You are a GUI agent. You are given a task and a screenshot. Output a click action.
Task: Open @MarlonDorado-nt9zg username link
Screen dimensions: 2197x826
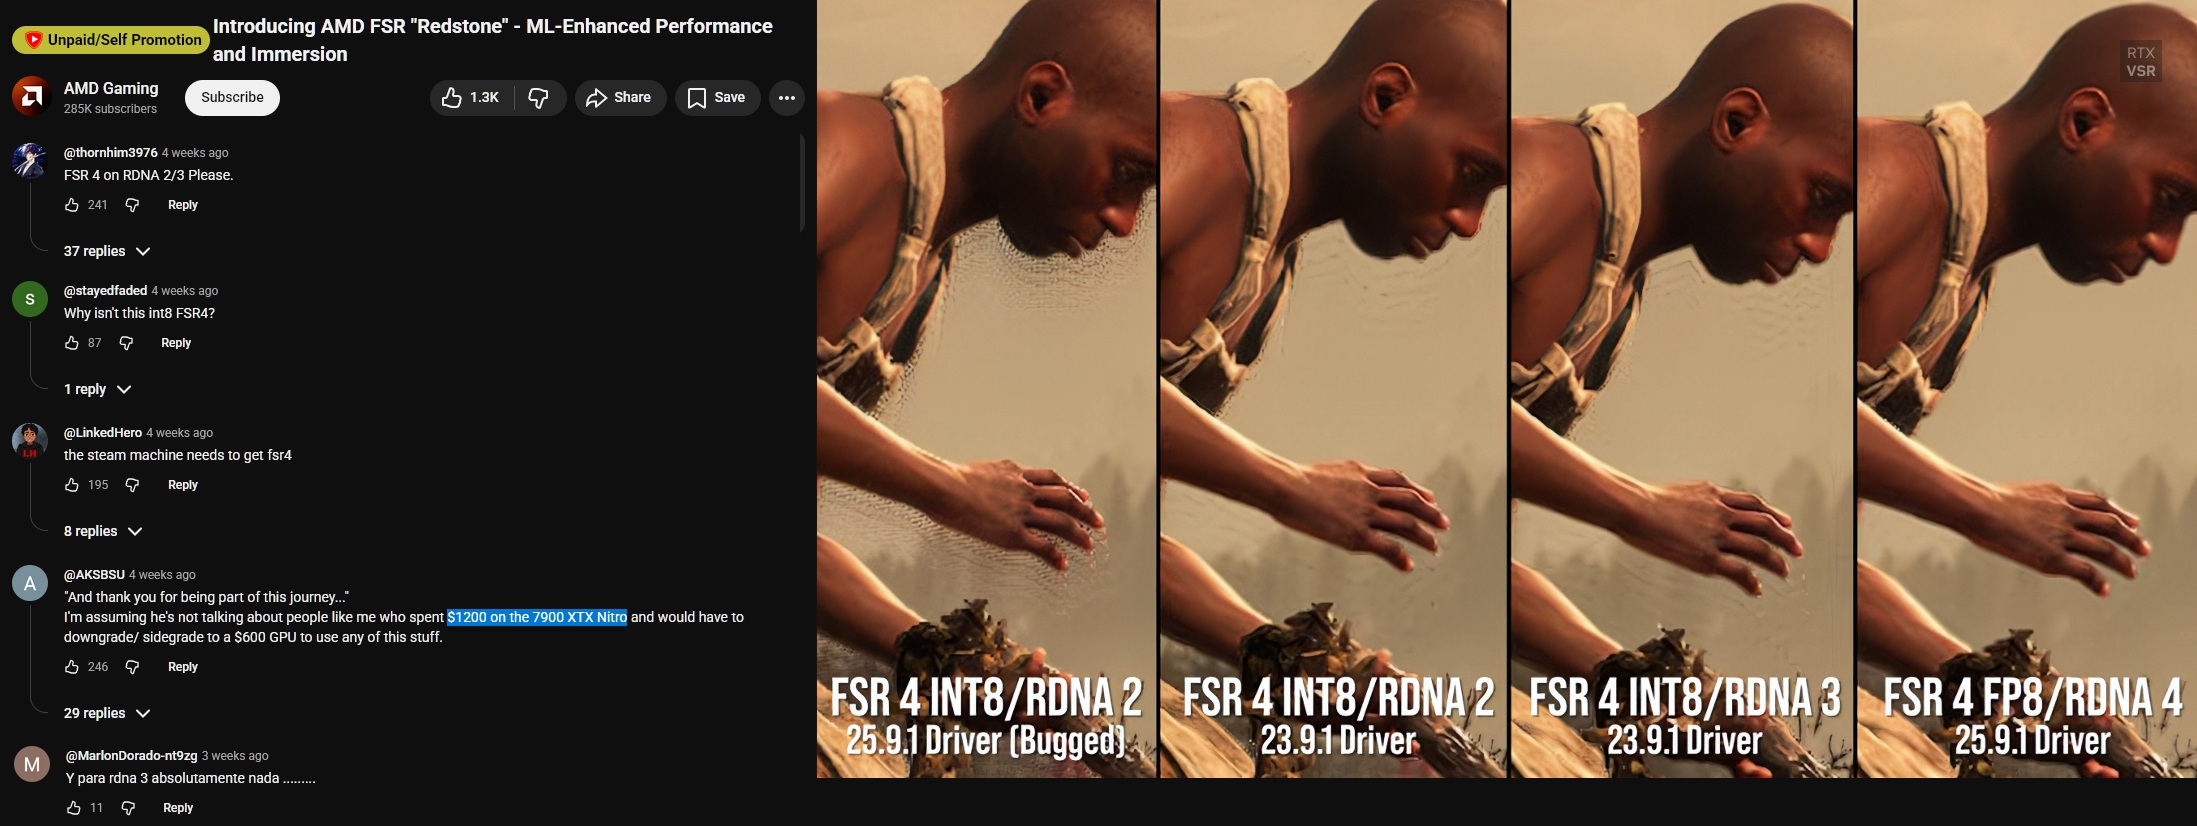[x=131, y=756]
